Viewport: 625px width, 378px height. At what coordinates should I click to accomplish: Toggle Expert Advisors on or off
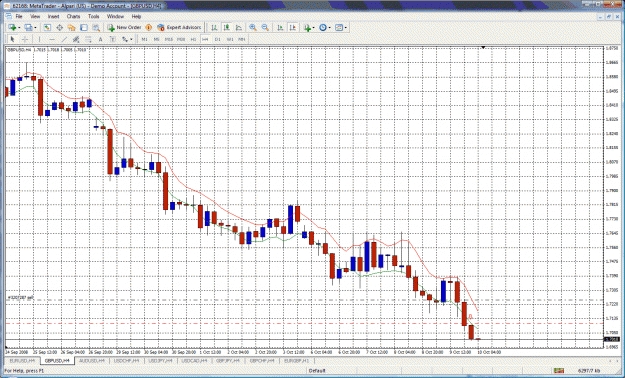click(x=179, y=28)
